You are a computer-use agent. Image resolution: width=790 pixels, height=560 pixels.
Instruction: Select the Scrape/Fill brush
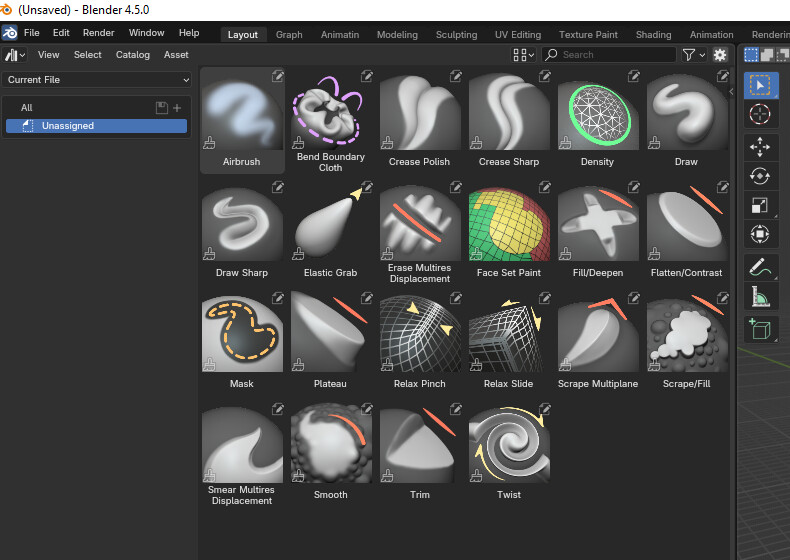(x=687, y=342)
